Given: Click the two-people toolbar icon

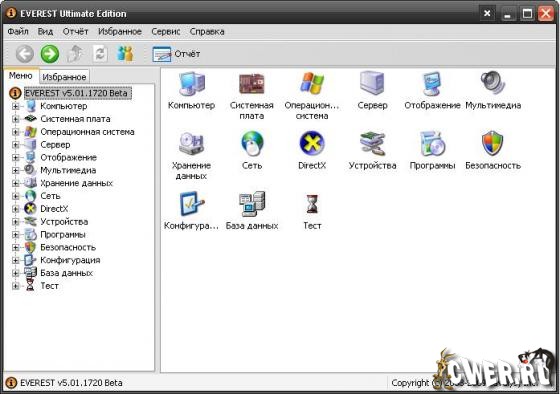Looking at the screenshot, I should pyautogui.click(x=125, y=54).
